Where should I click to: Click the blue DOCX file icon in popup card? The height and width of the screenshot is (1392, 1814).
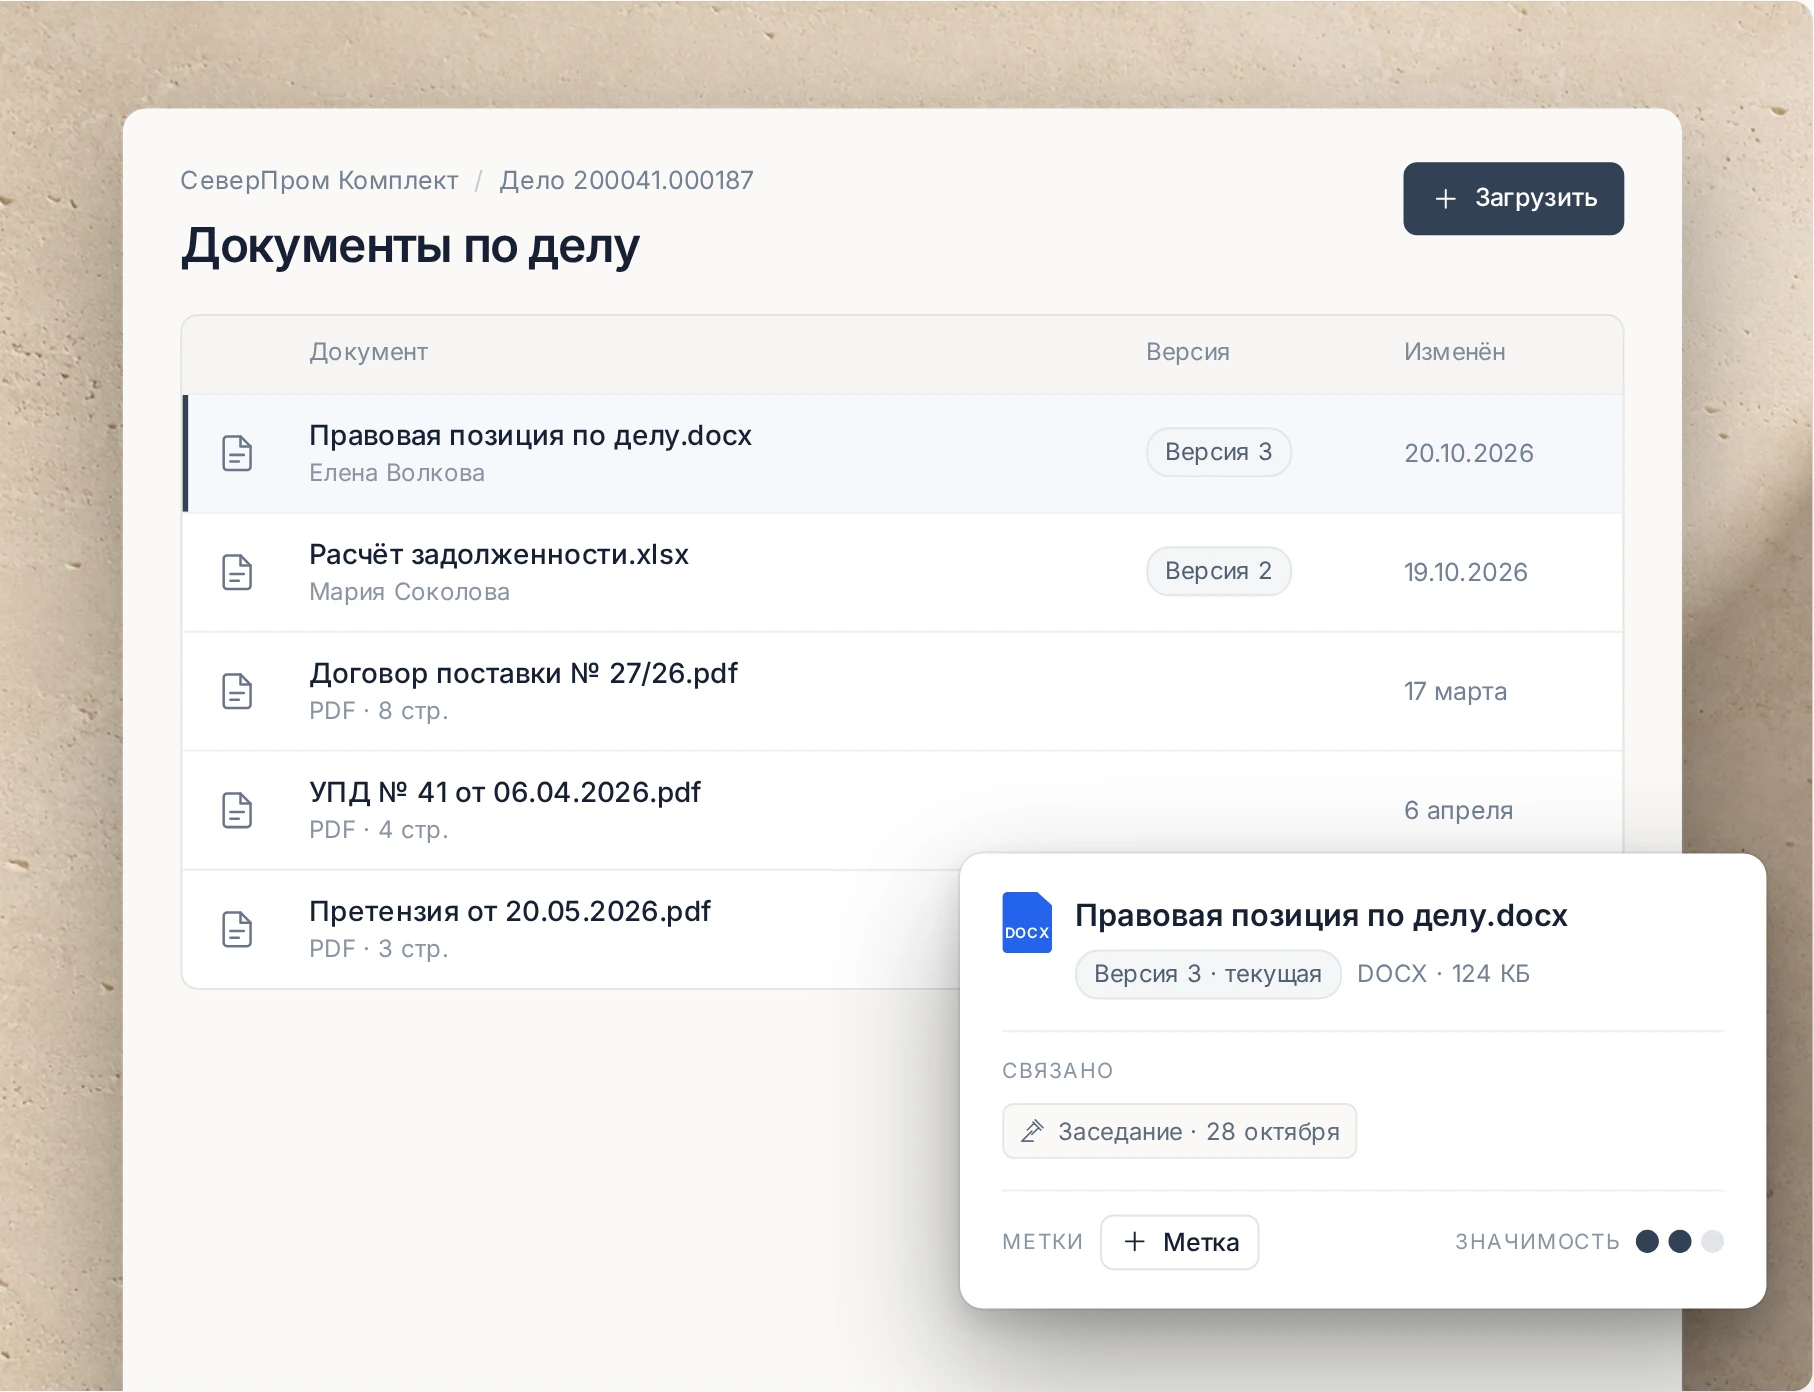pyautogui.click(x=1027, y=922)
